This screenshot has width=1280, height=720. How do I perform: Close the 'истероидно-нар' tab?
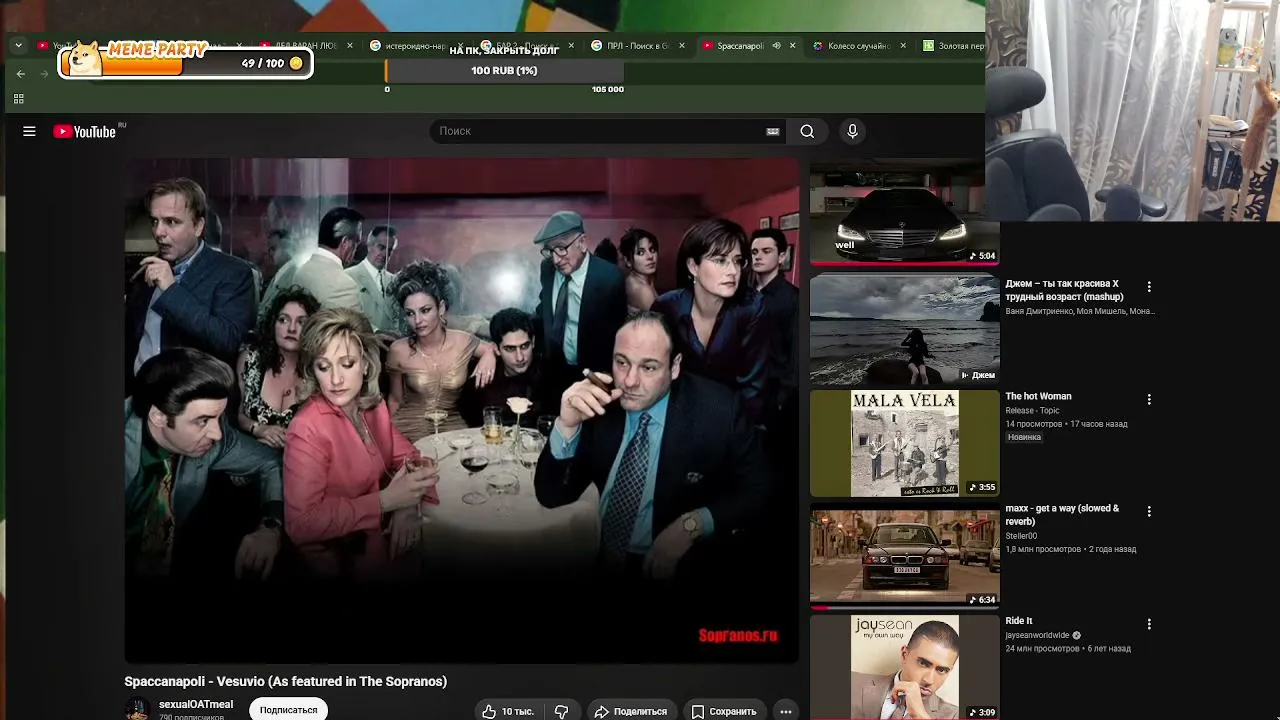(x=460, y=46)
